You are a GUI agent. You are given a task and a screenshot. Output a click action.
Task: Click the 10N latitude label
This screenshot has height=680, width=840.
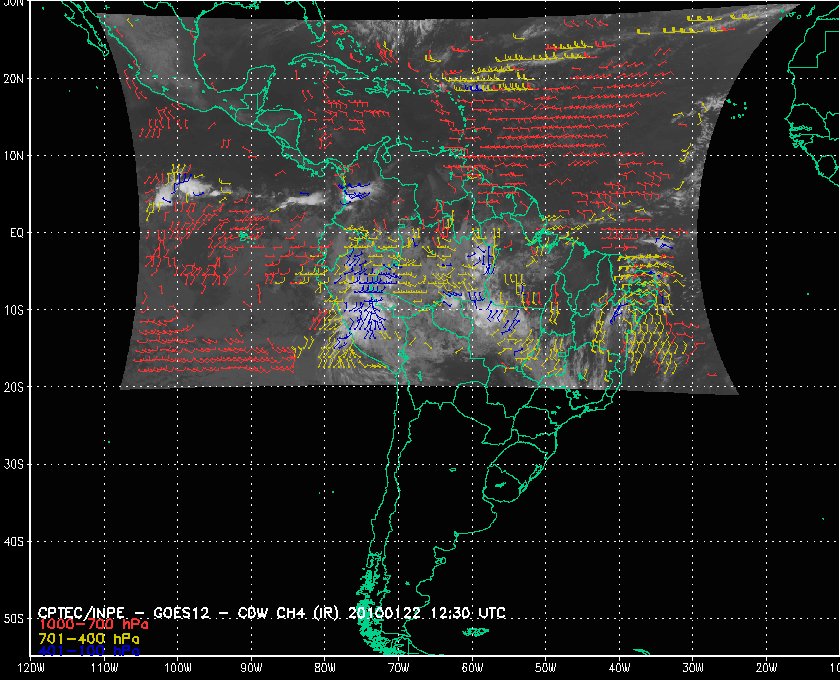pyautogui.click(x=13, y=156)
